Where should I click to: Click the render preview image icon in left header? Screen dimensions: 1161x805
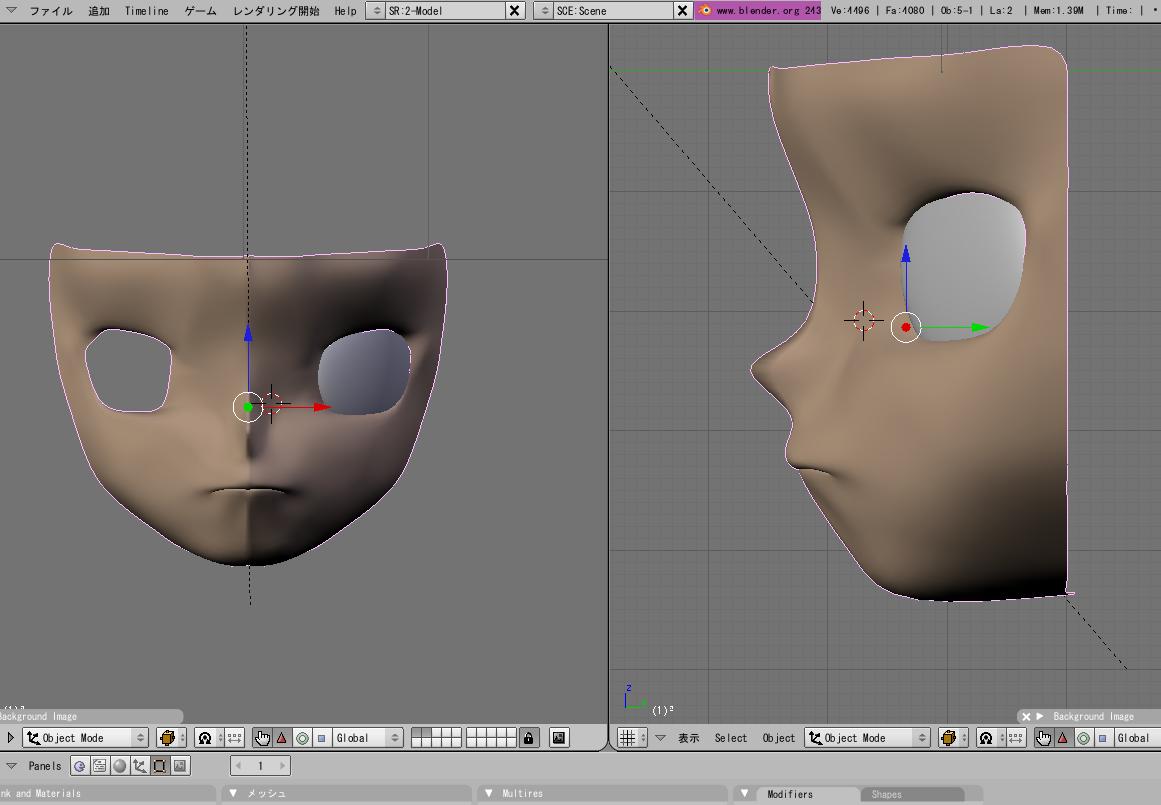click(x=559, y=738)
